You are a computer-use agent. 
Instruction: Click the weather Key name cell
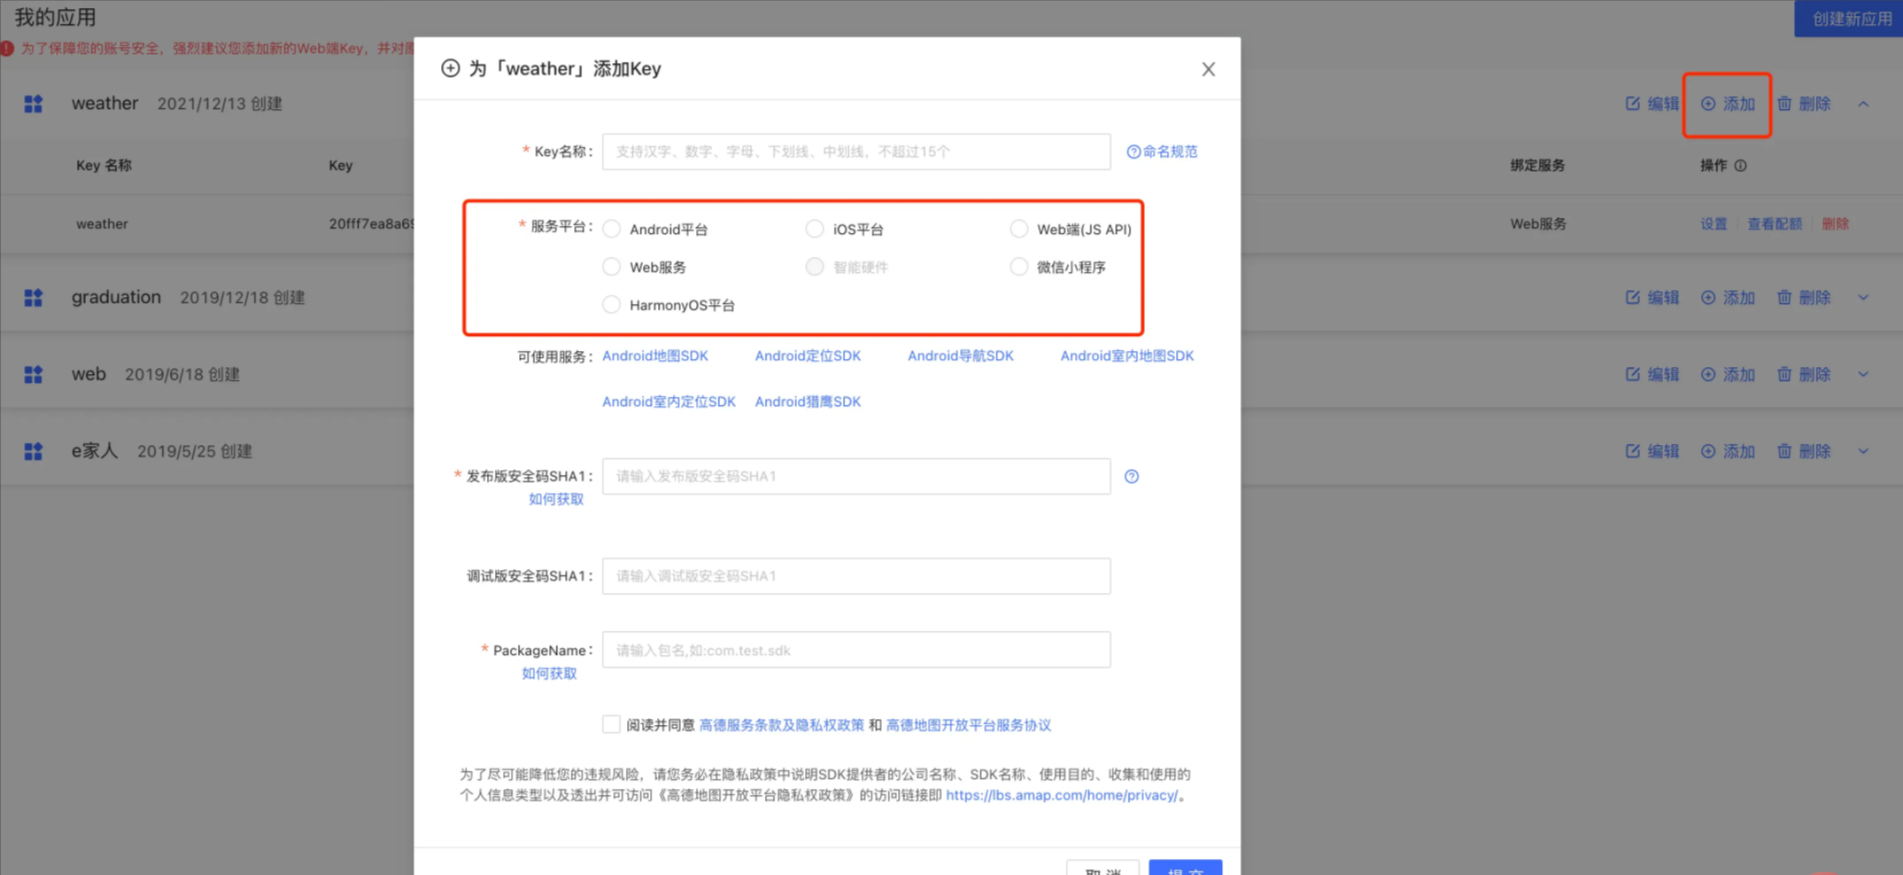click(102, 224)
